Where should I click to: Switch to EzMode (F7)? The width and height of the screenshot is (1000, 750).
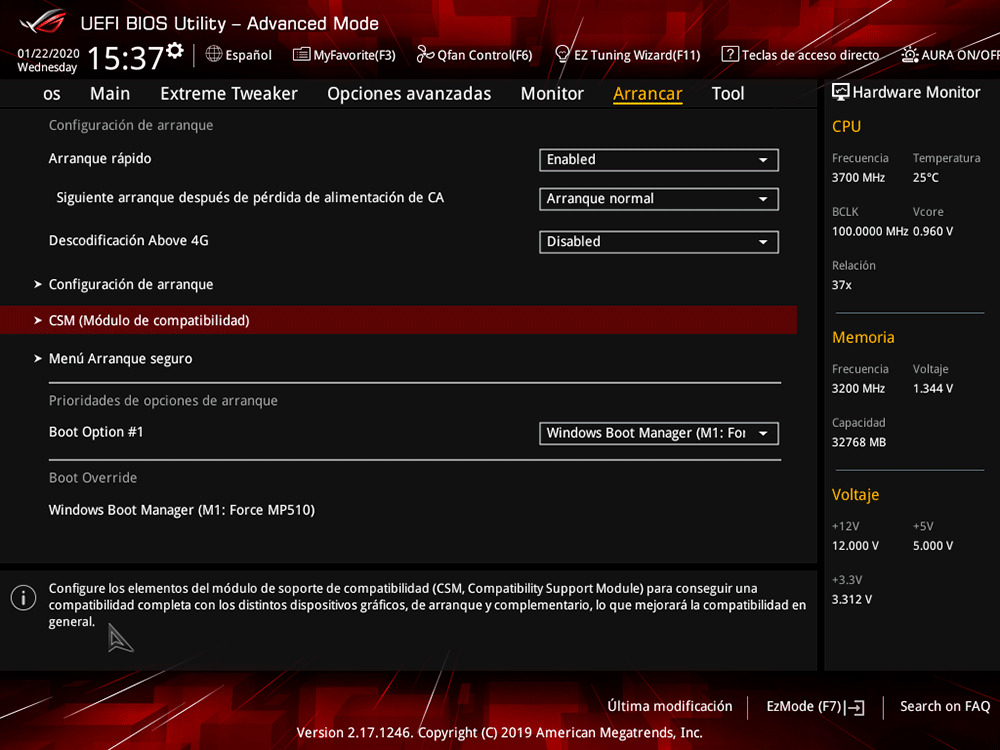tap(815, 707)
